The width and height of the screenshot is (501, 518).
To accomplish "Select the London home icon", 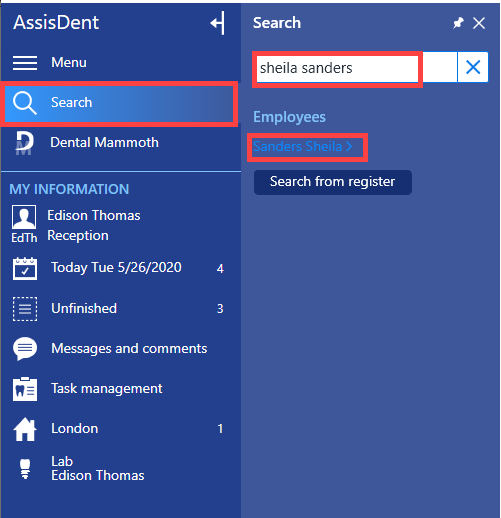I will point(25,429).
